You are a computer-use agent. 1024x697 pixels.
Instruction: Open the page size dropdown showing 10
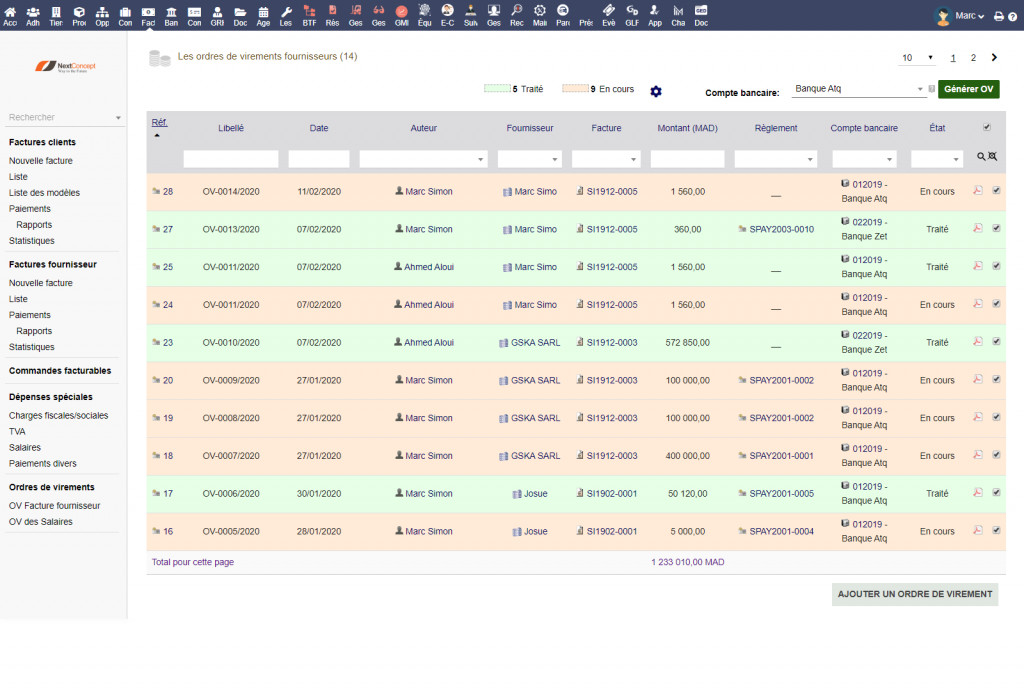point(917,58)
